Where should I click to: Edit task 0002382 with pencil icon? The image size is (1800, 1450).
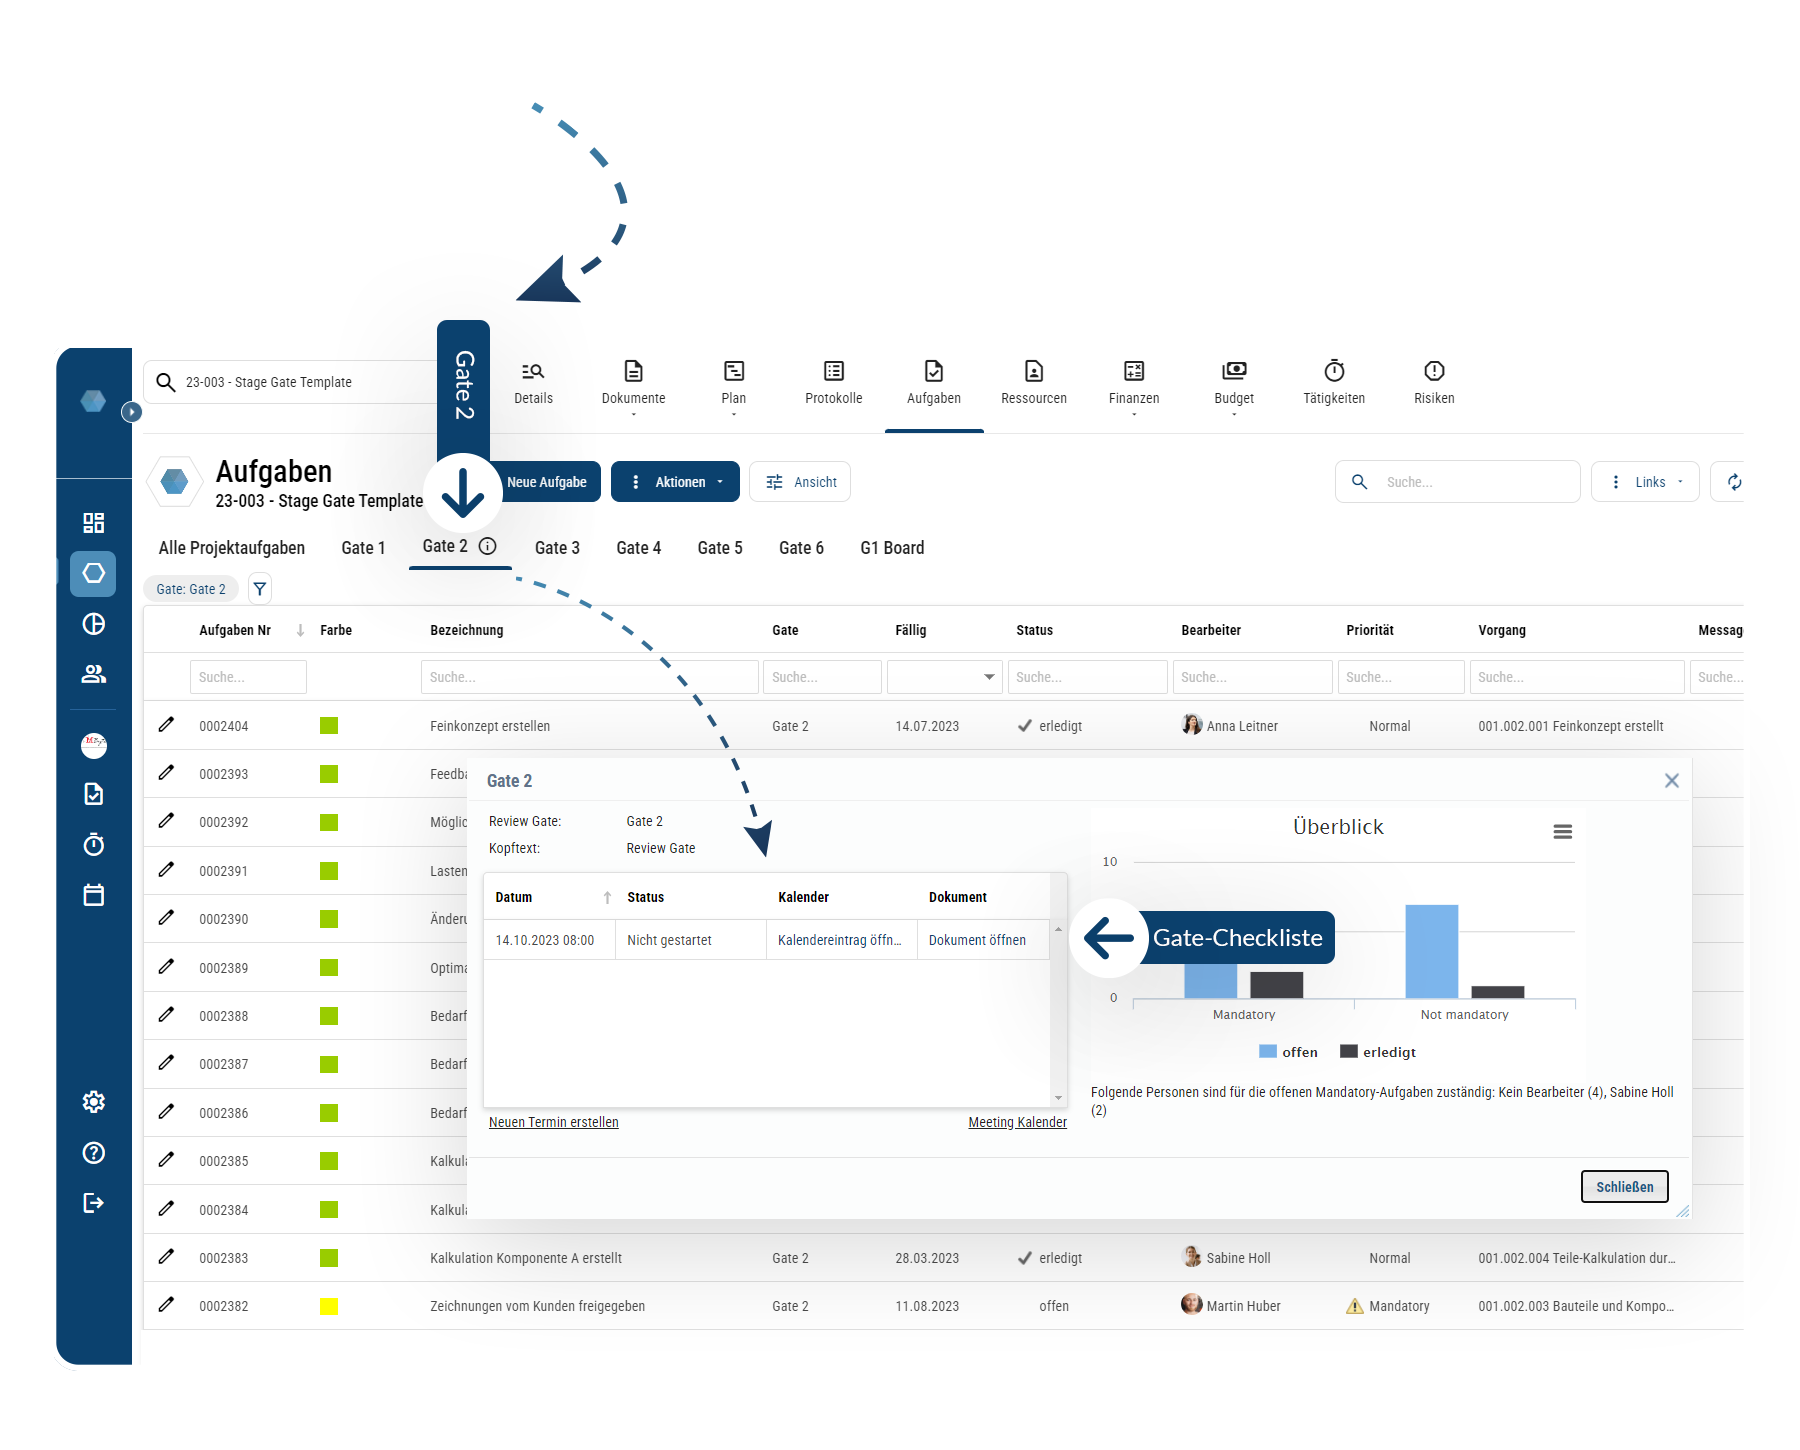click(x=166, y=1304)
